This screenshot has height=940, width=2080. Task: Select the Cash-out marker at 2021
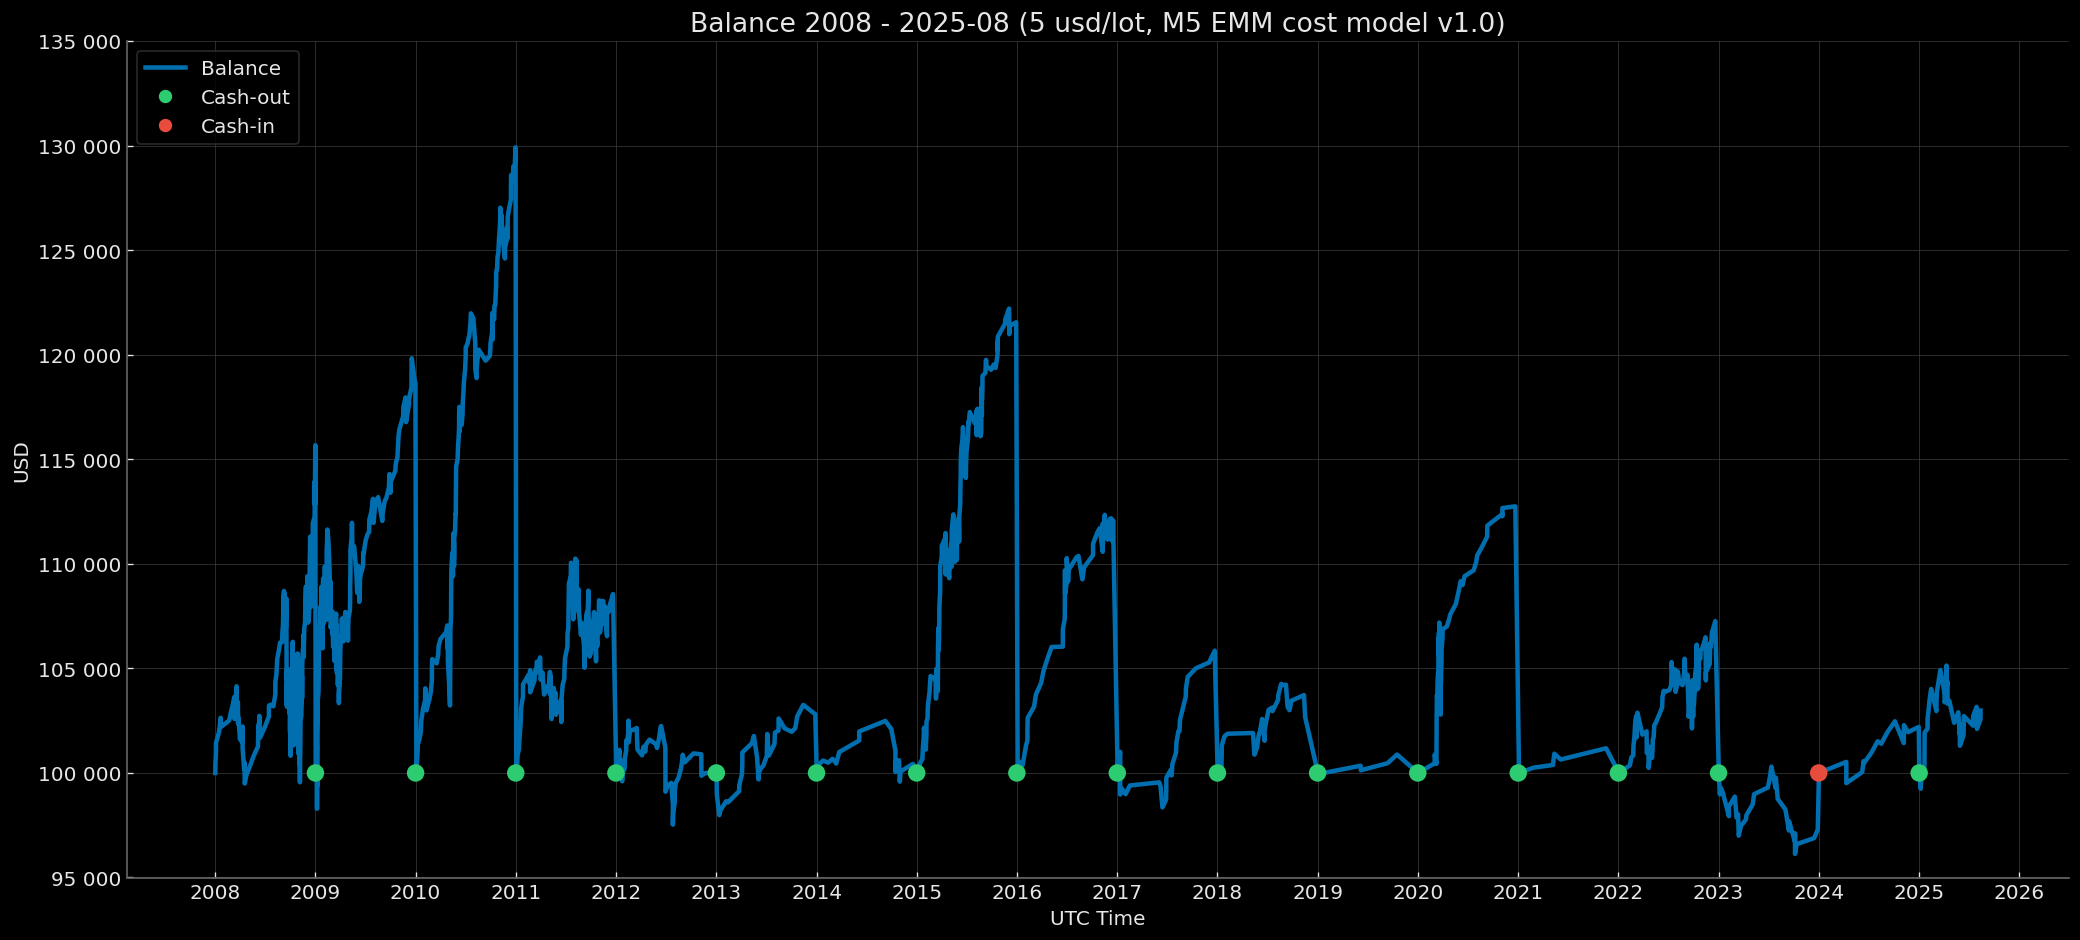(1518, 772)
